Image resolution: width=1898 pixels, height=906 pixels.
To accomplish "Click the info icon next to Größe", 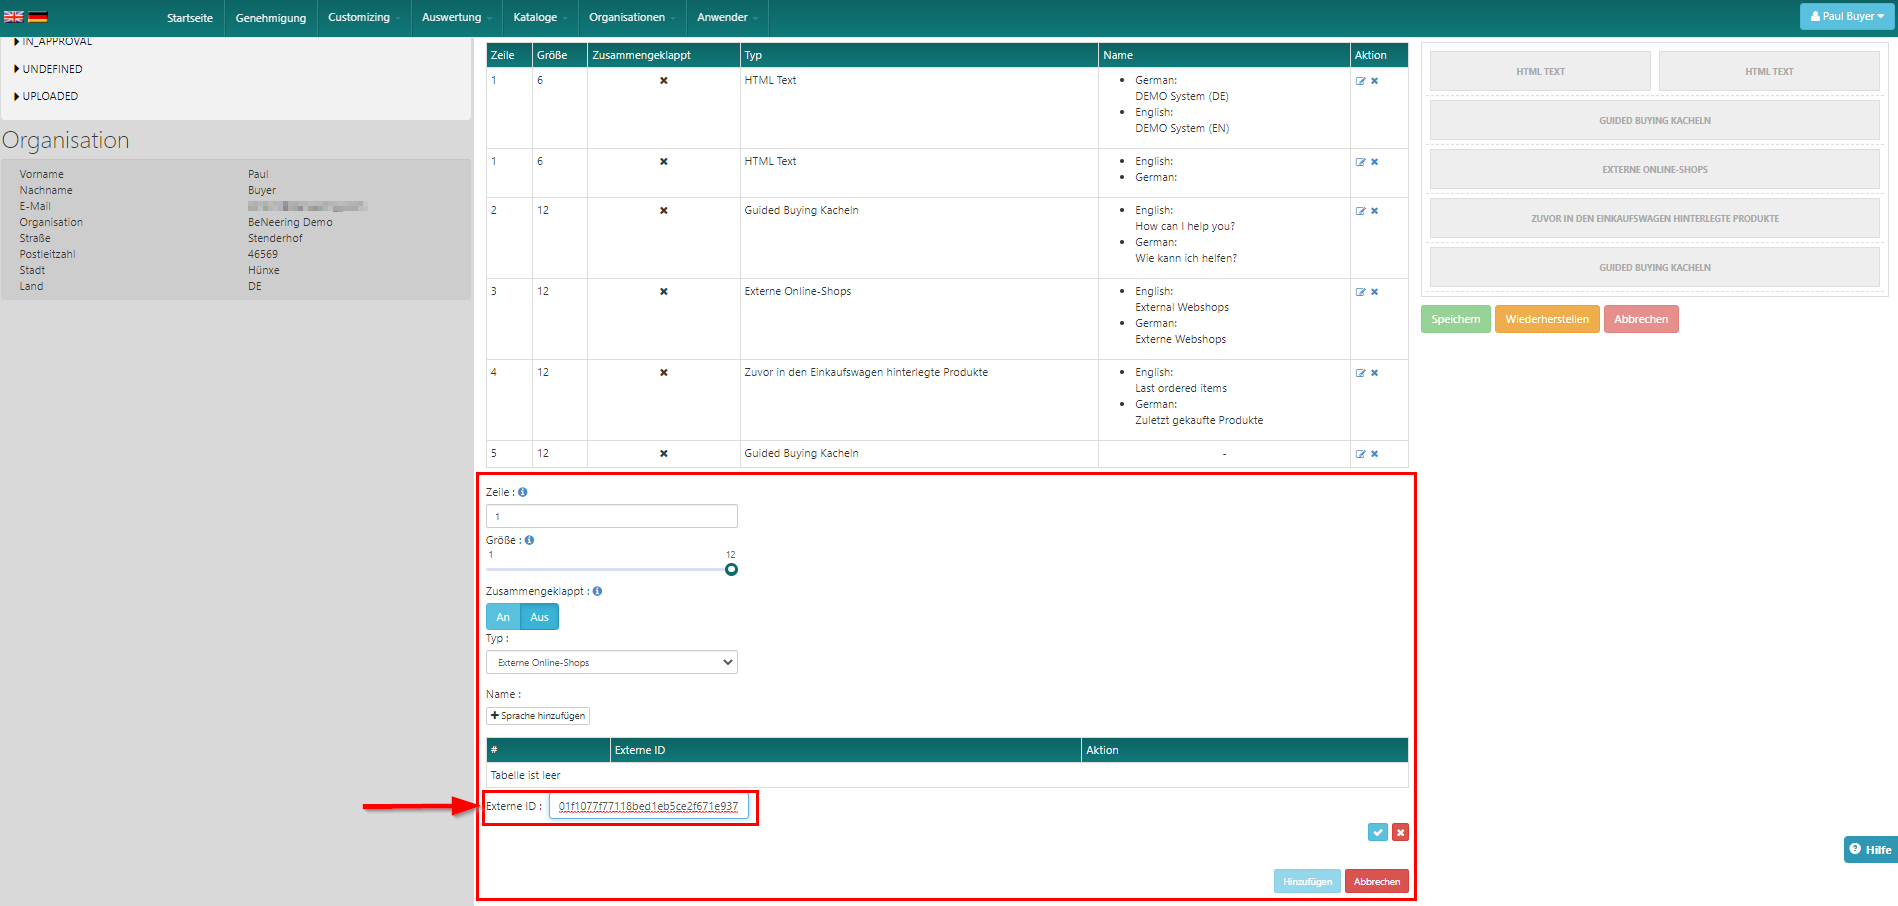I will (530, 540).
